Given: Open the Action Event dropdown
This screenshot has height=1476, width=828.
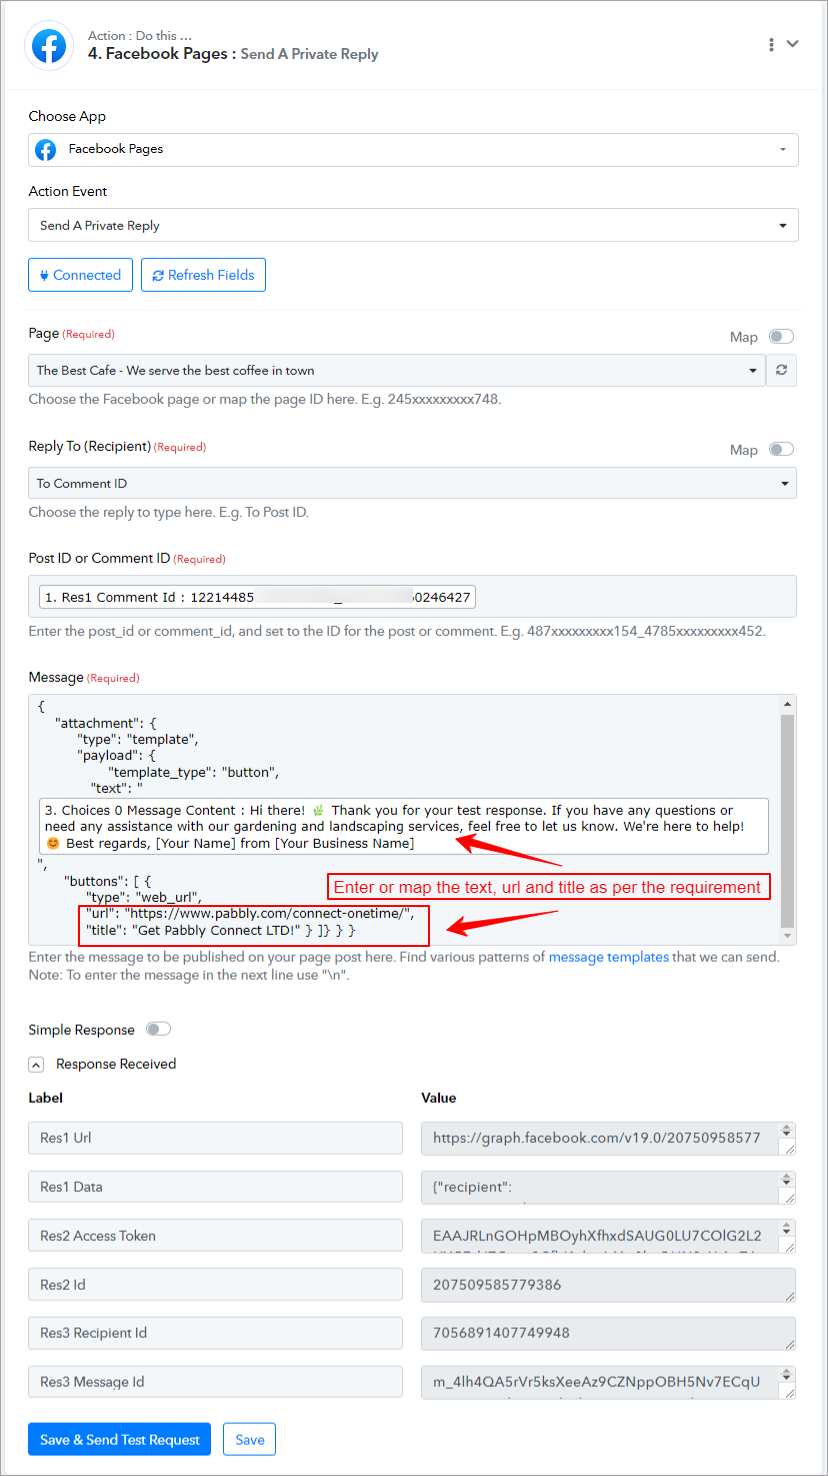Looking at the screenshot, I should [x=413, y=225].
